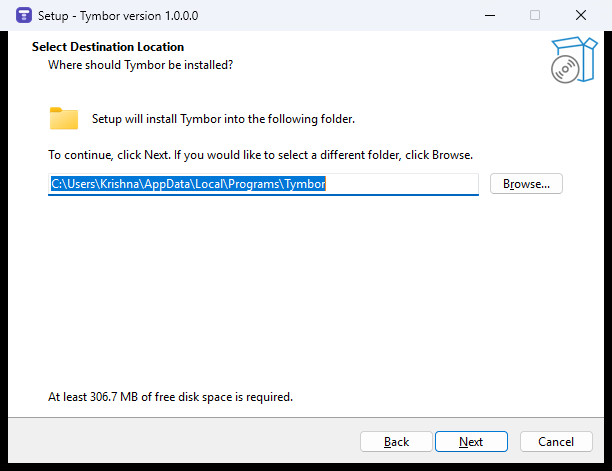Click the '306.7 MB of free disk space' note
This screenshot has height=471, width=612.
click(170, 397)
